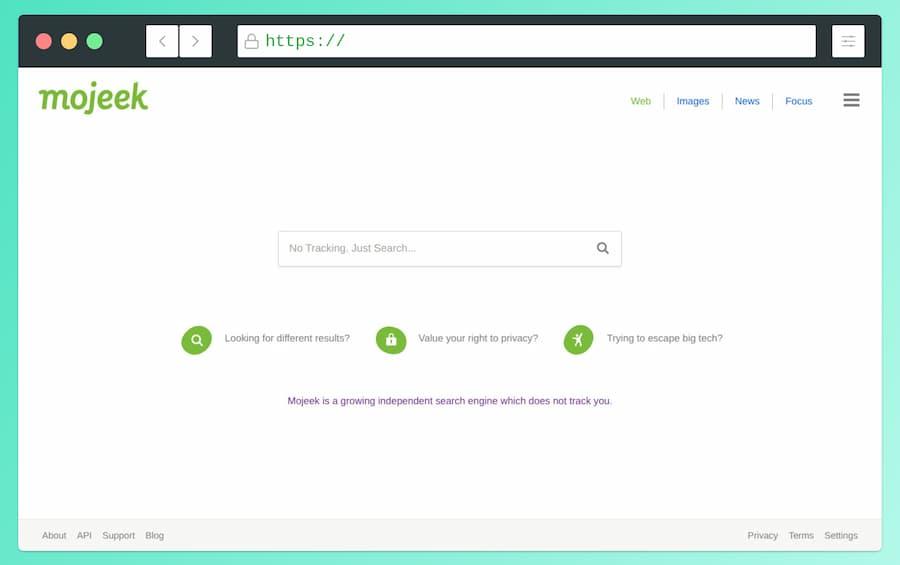
Task: Go back with the browser back arrow
Action: pos(162,41)
